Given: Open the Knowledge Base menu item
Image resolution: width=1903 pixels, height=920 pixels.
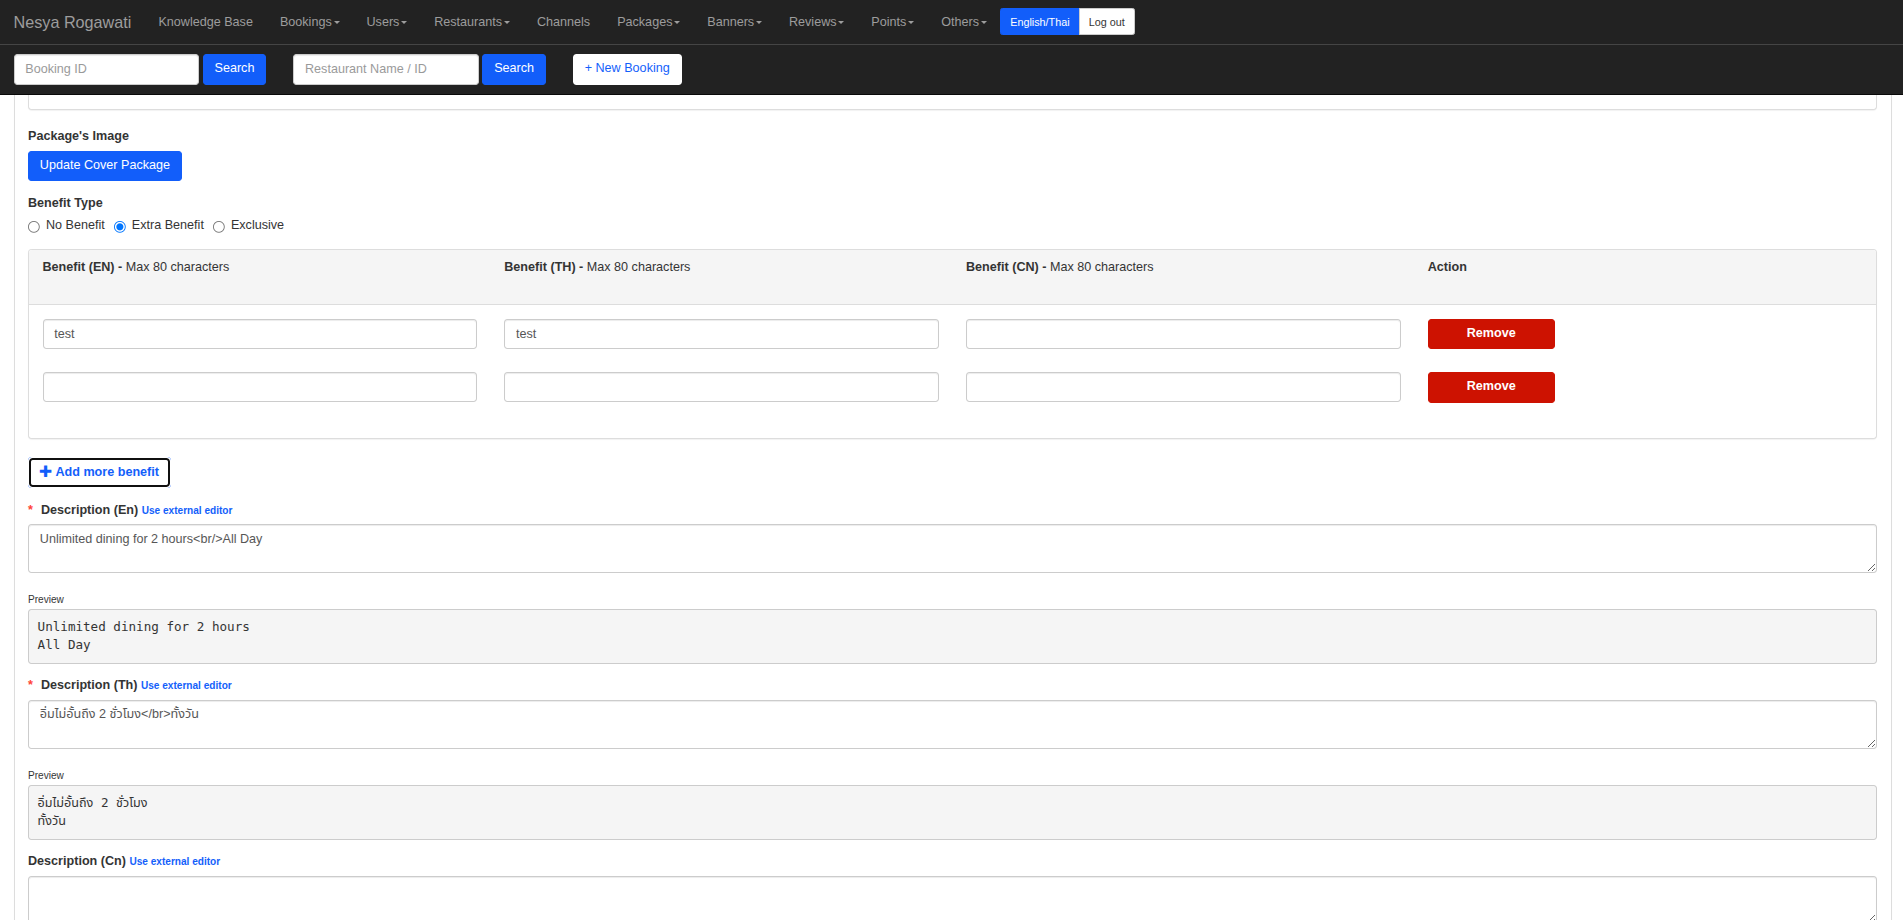Looking at the screenshot, I should (205, 22).
